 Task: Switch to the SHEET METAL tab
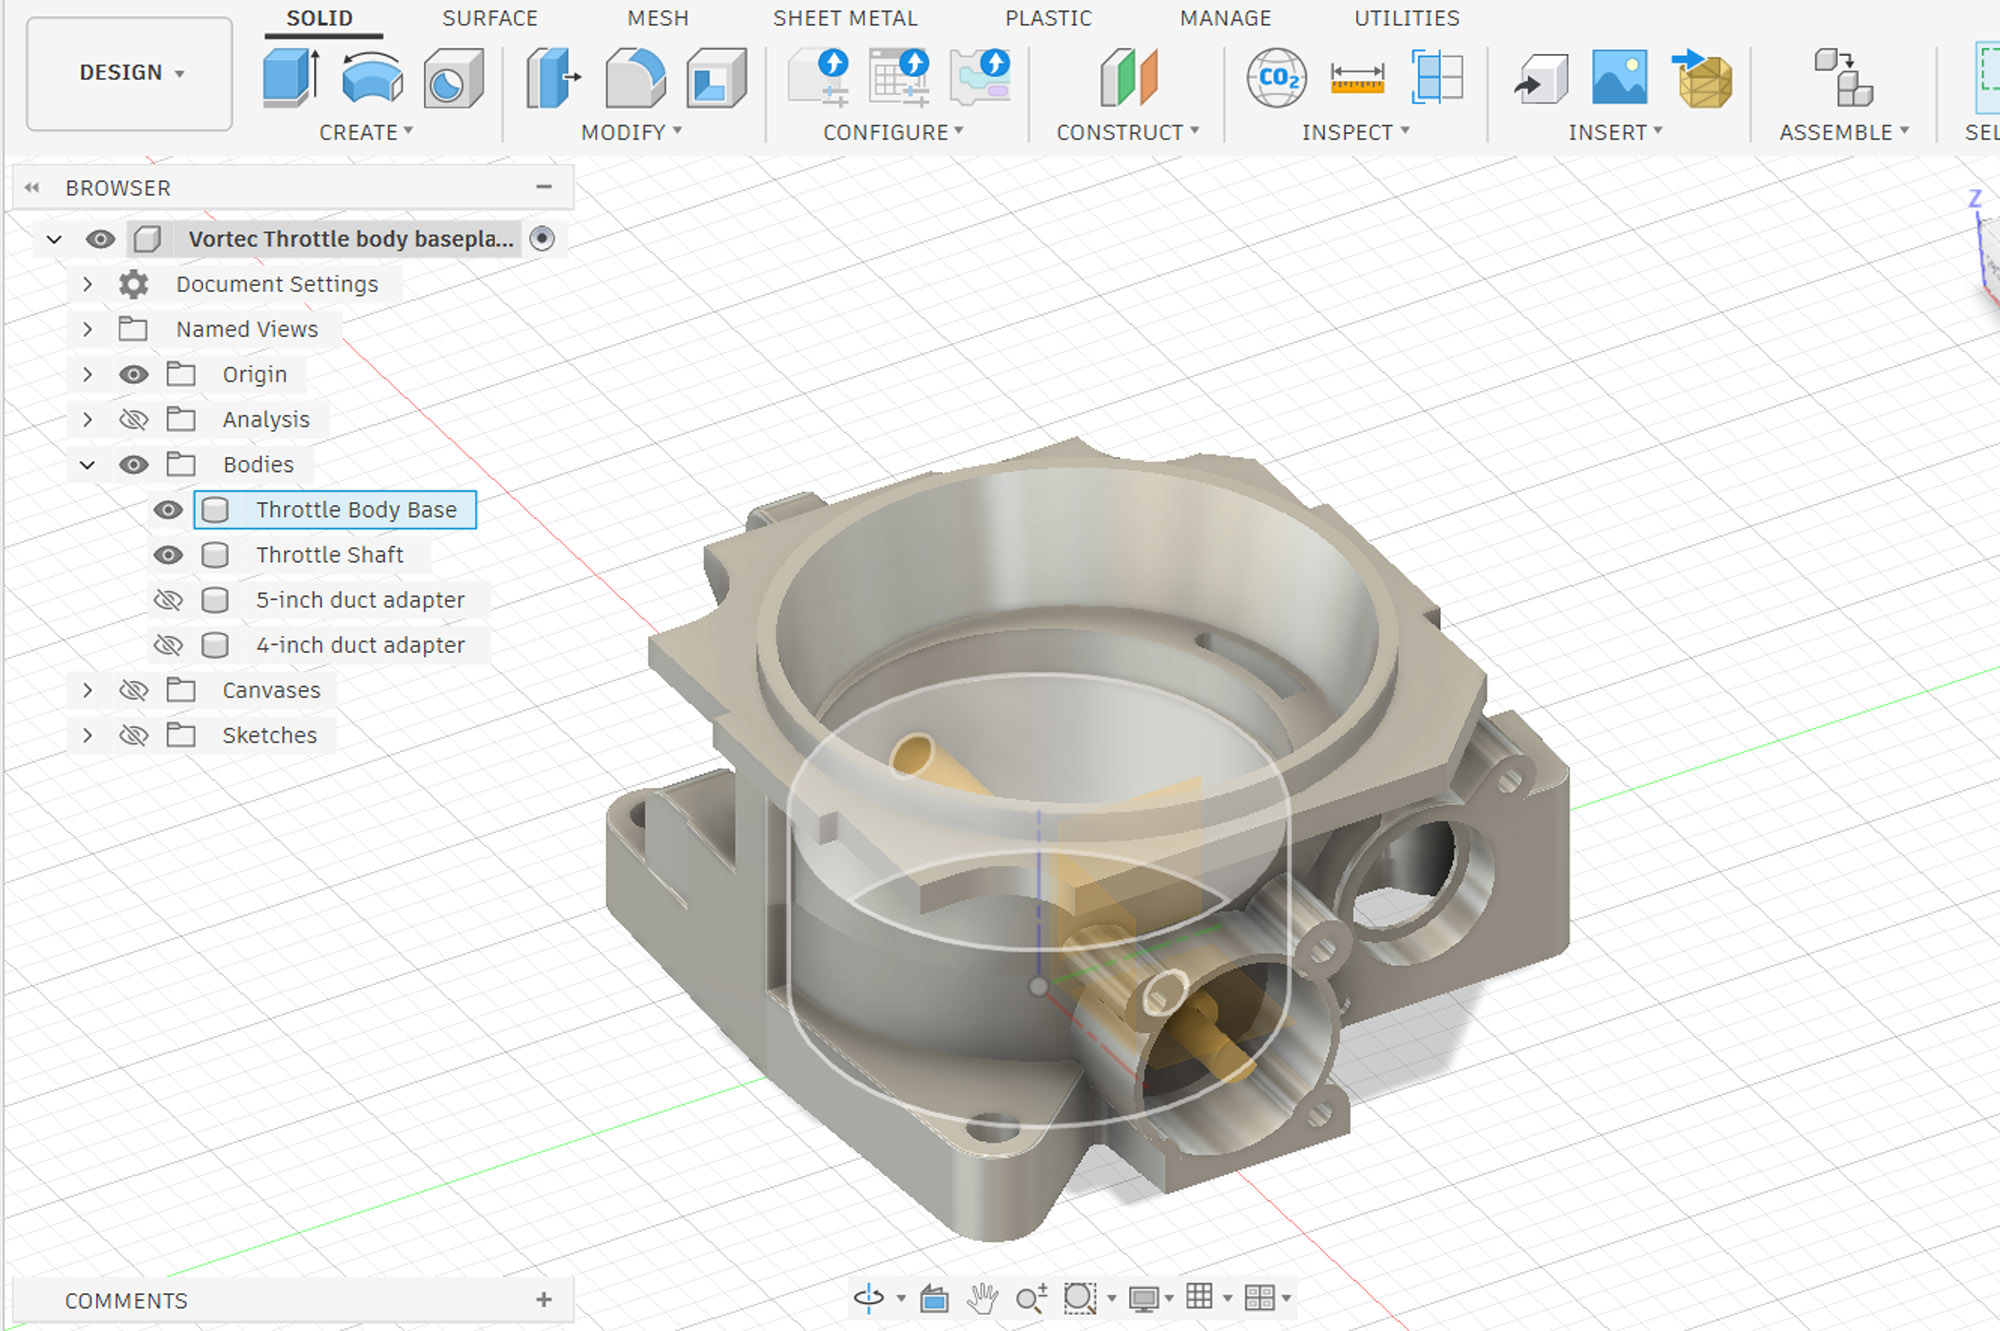[x=845, y=18]
